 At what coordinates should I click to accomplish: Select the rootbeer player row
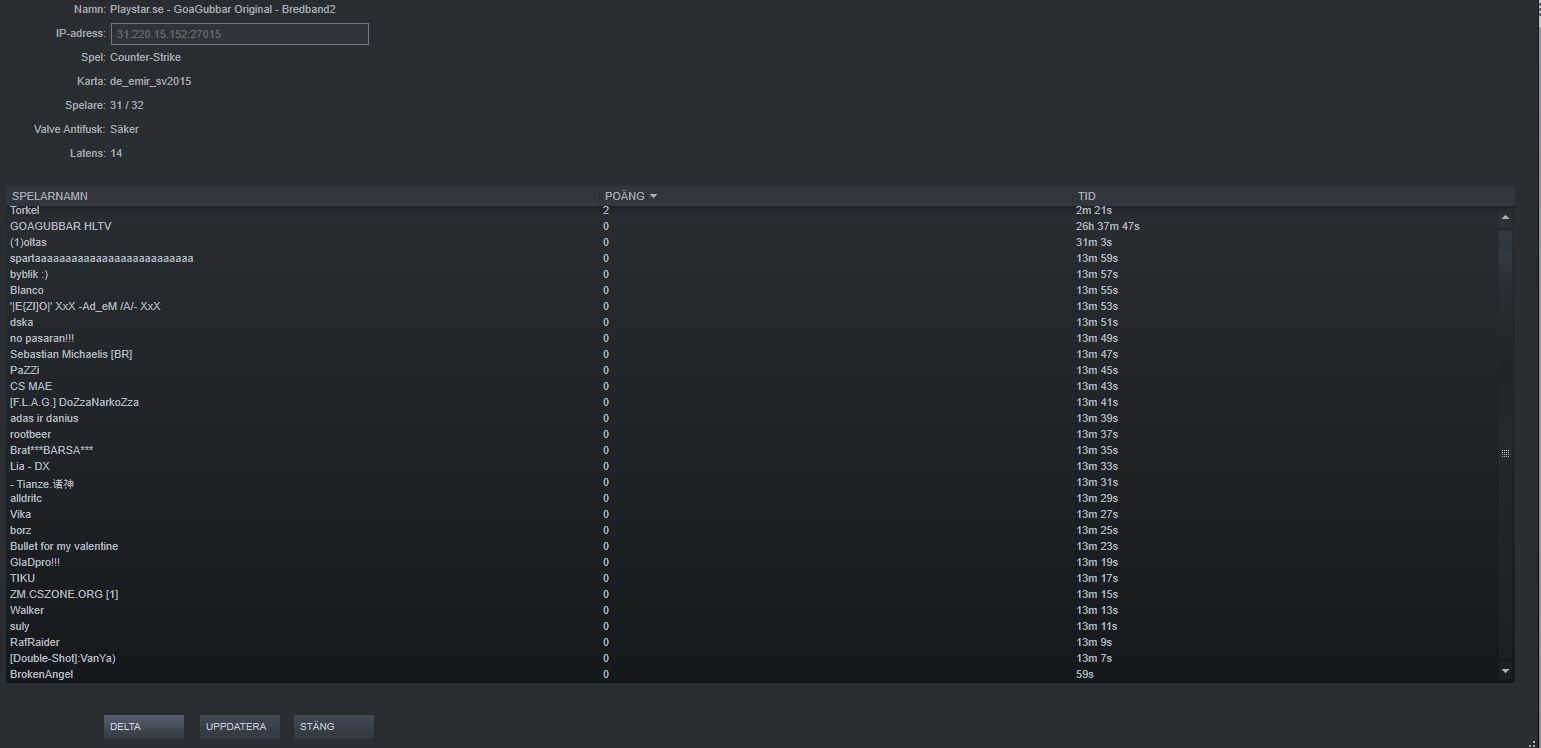click(x=30, y=435)
